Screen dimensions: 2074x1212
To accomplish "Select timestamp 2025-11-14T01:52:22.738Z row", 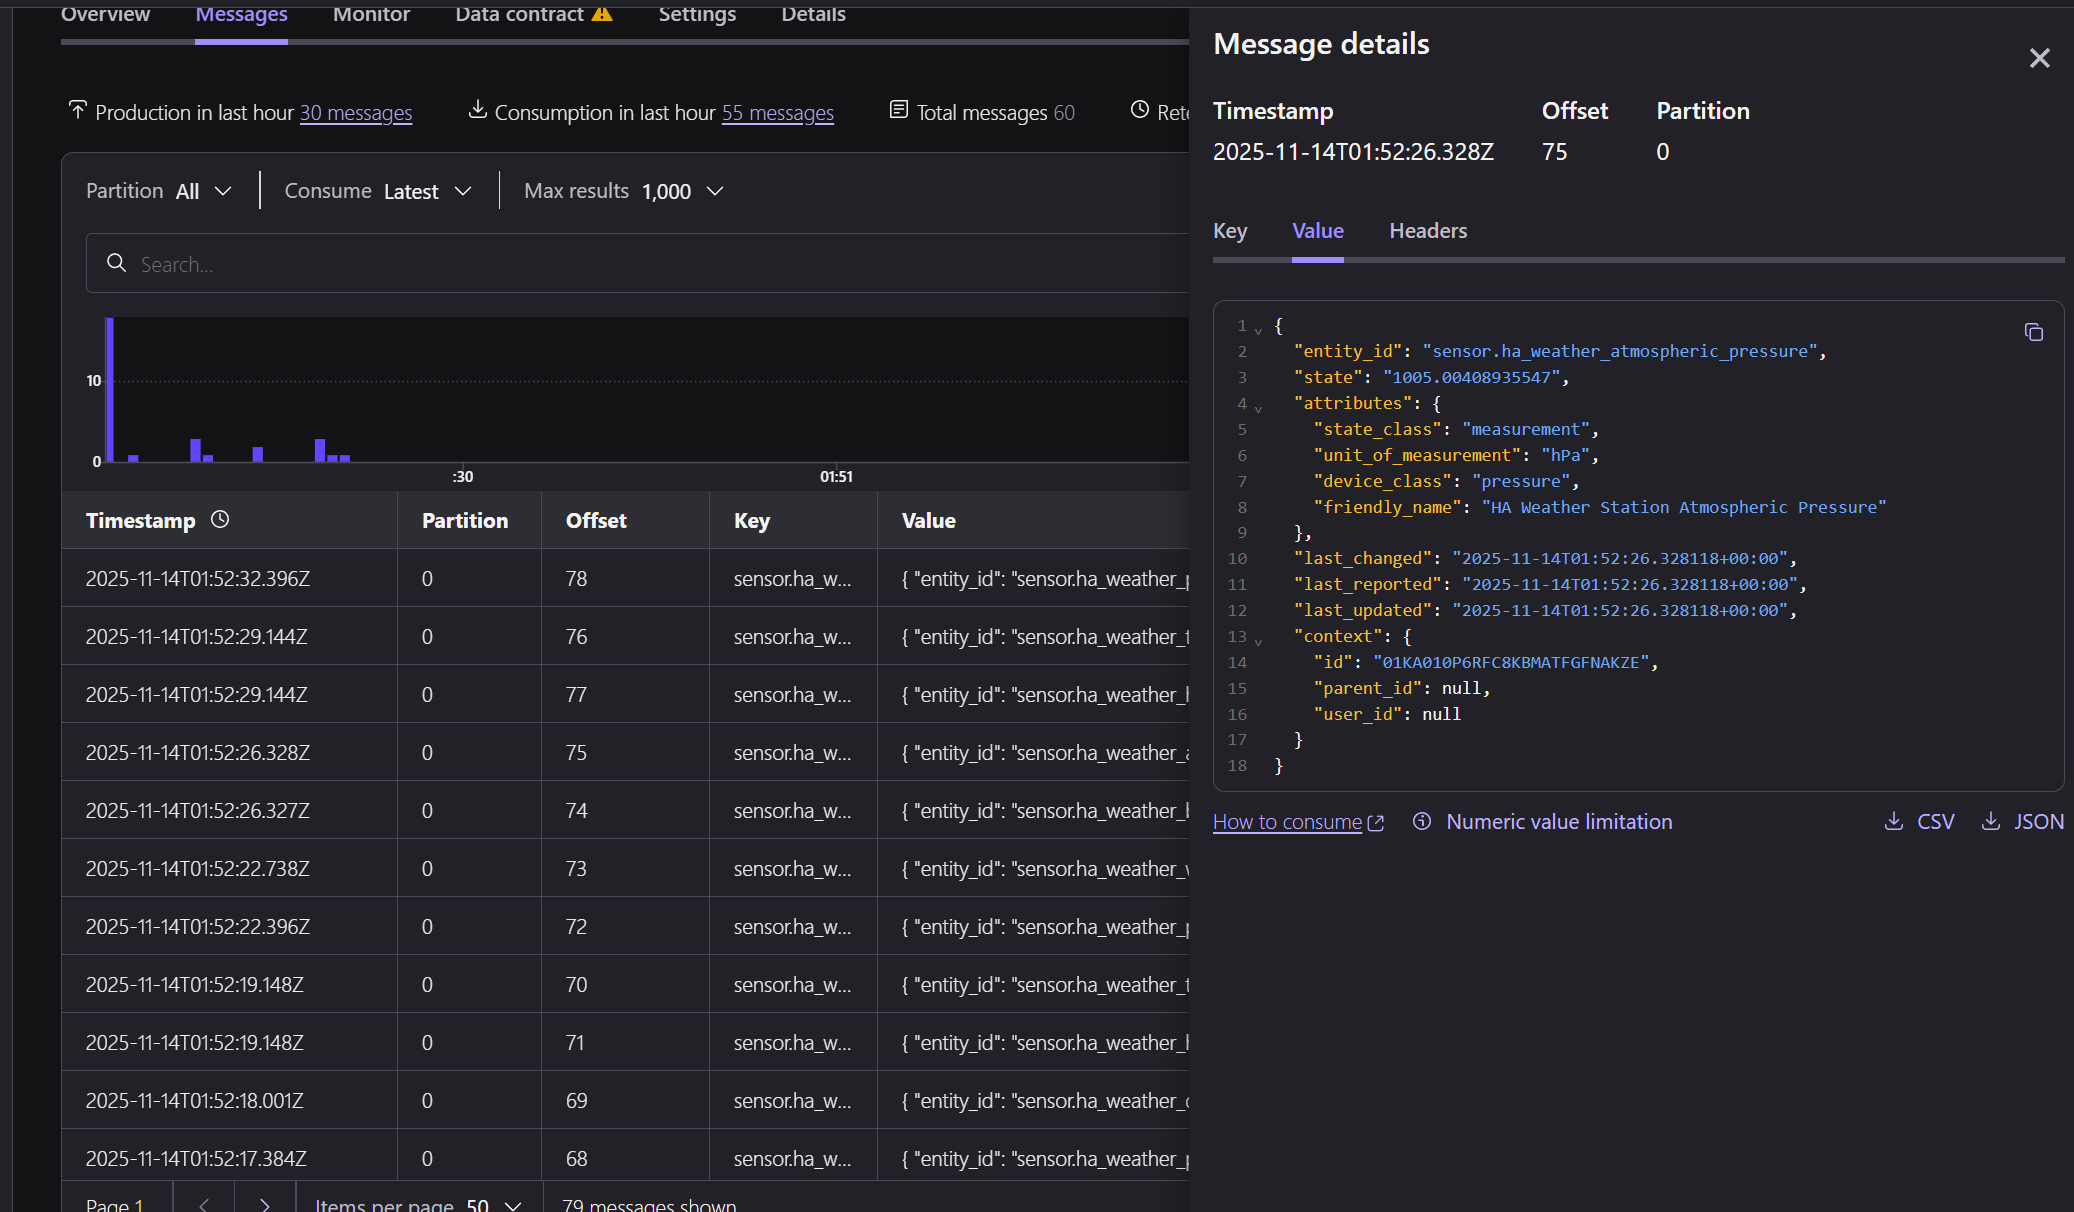I will click(x=625, y=868).
